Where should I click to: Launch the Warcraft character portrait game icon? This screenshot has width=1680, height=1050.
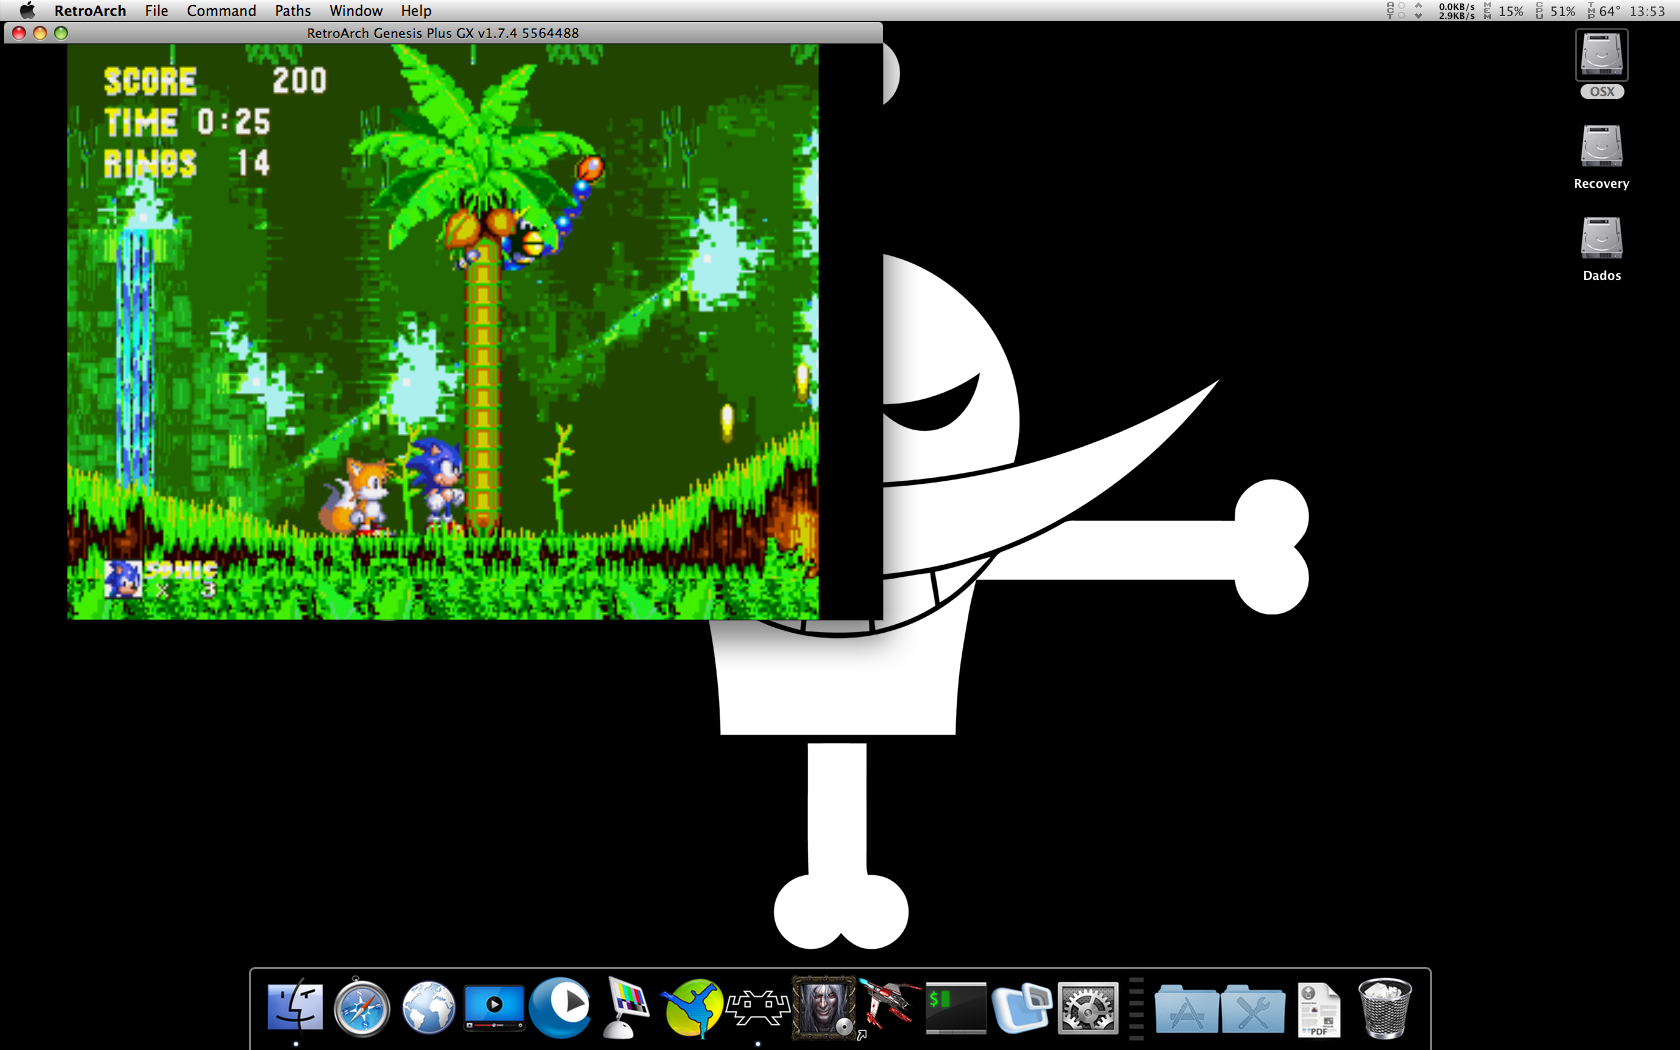pyautogui.click(x=824, y=1007)
